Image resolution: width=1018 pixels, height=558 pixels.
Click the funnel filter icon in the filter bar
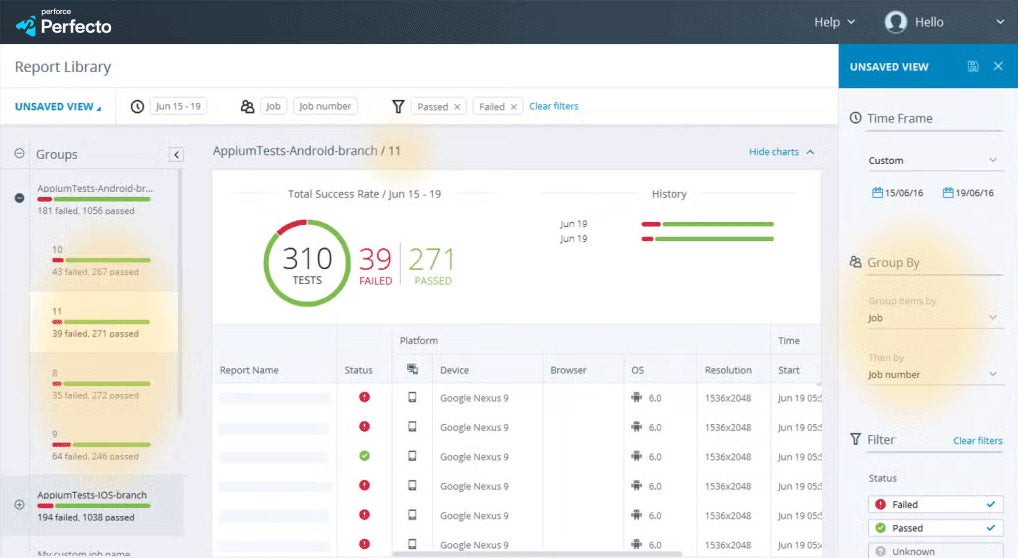point(399,107)
